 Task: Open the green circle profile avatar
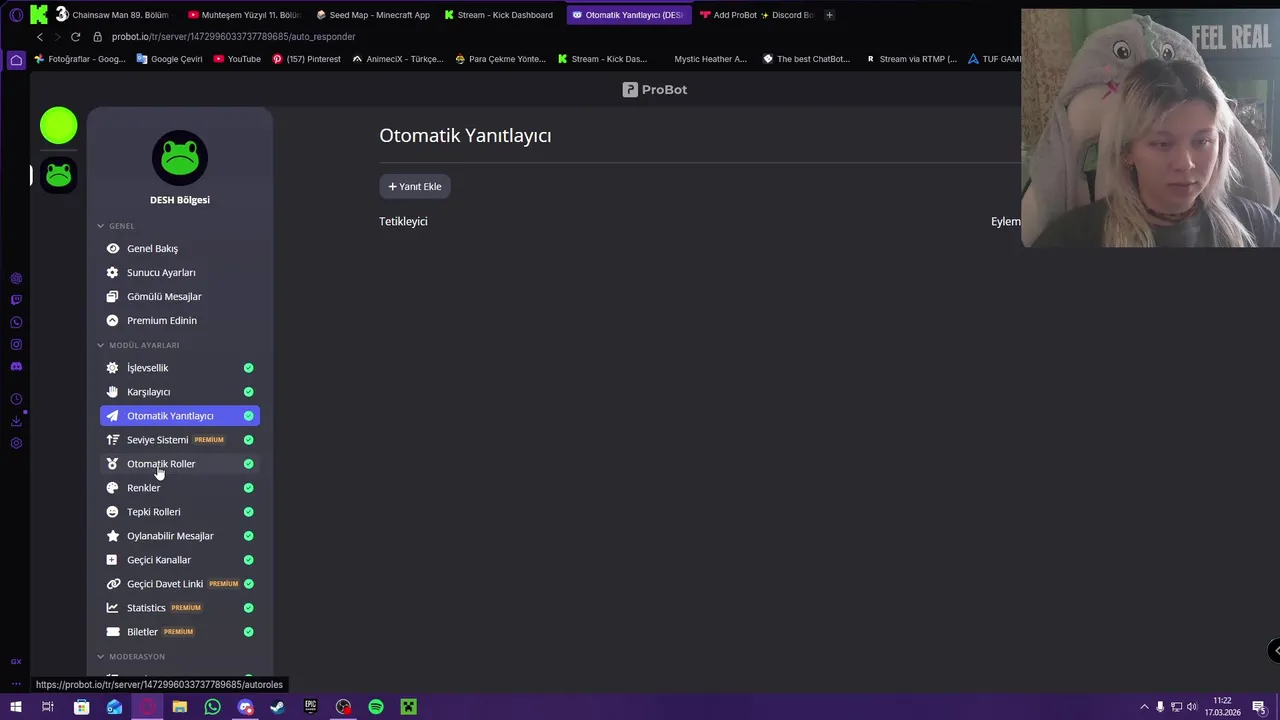[x=59, y=126]
